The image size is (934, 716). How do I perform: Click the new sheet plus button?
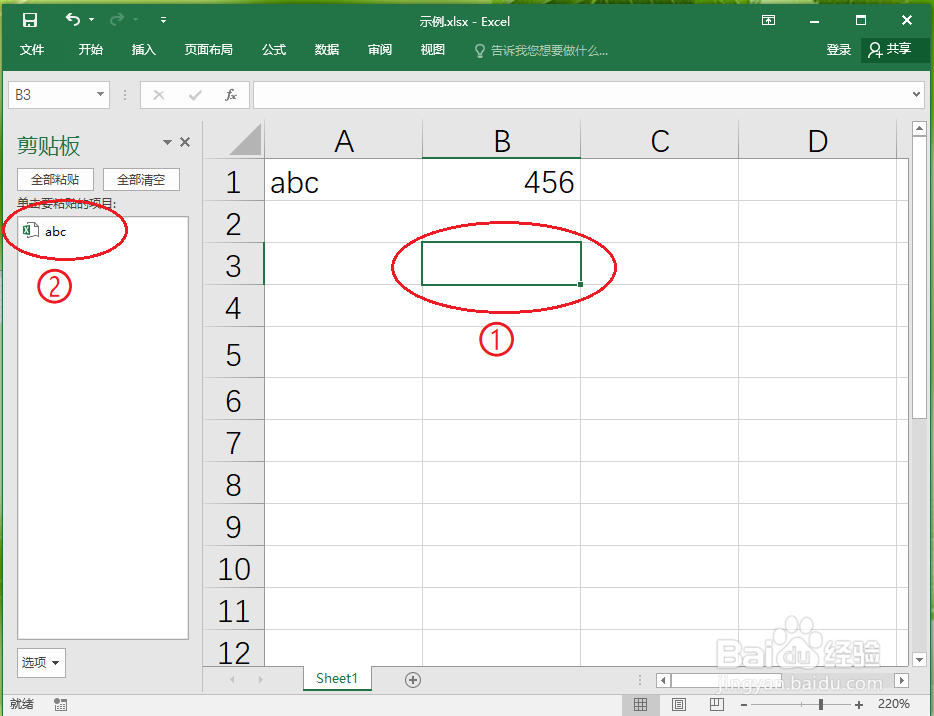pyautogui.click(x=412, y=679)
